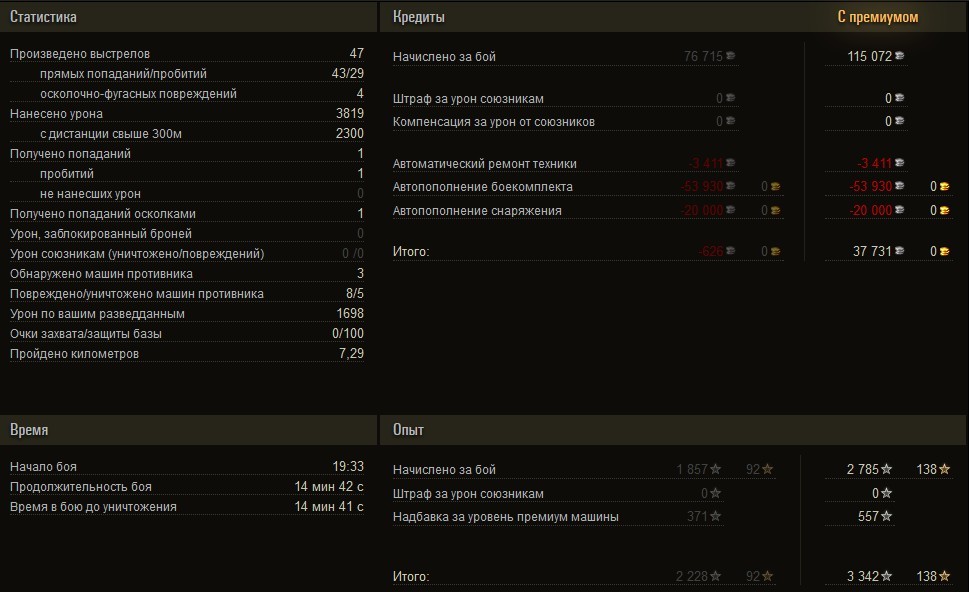Click the Автопополнение боекомплекта label
This screenshot has width=969, height=592.
(483, 187)
